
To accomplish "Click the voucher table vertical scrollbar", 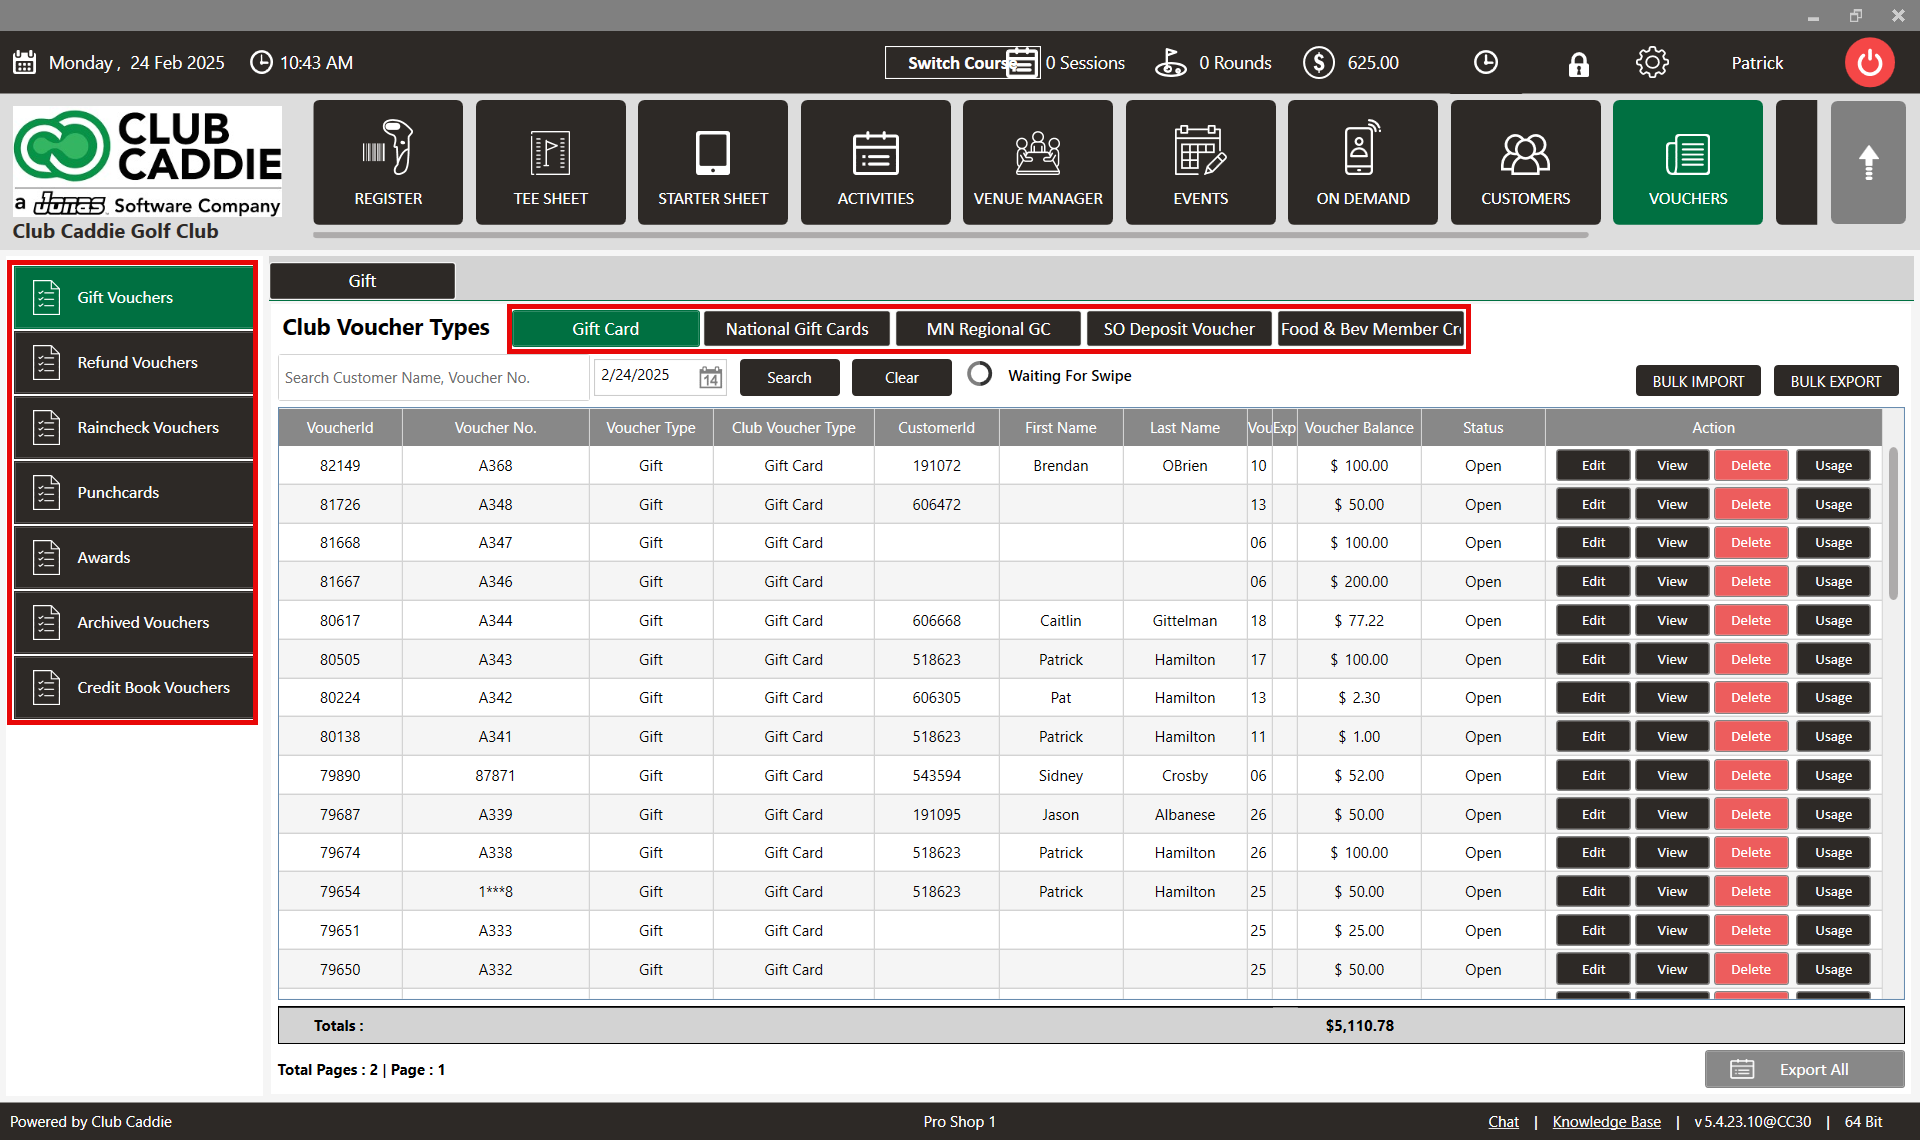I will coord(1893,525).
